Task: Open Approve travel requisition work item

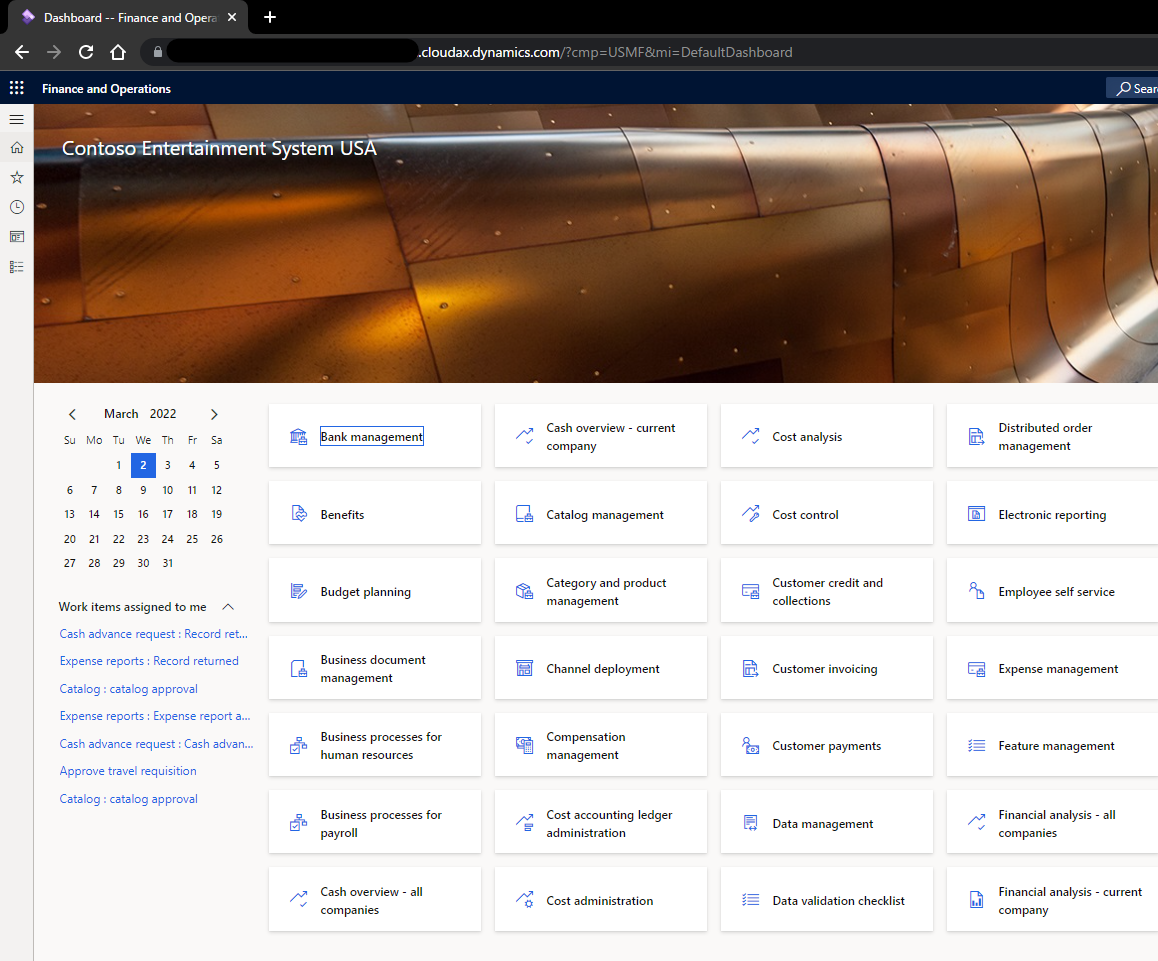Action: [x=128, y=770]
